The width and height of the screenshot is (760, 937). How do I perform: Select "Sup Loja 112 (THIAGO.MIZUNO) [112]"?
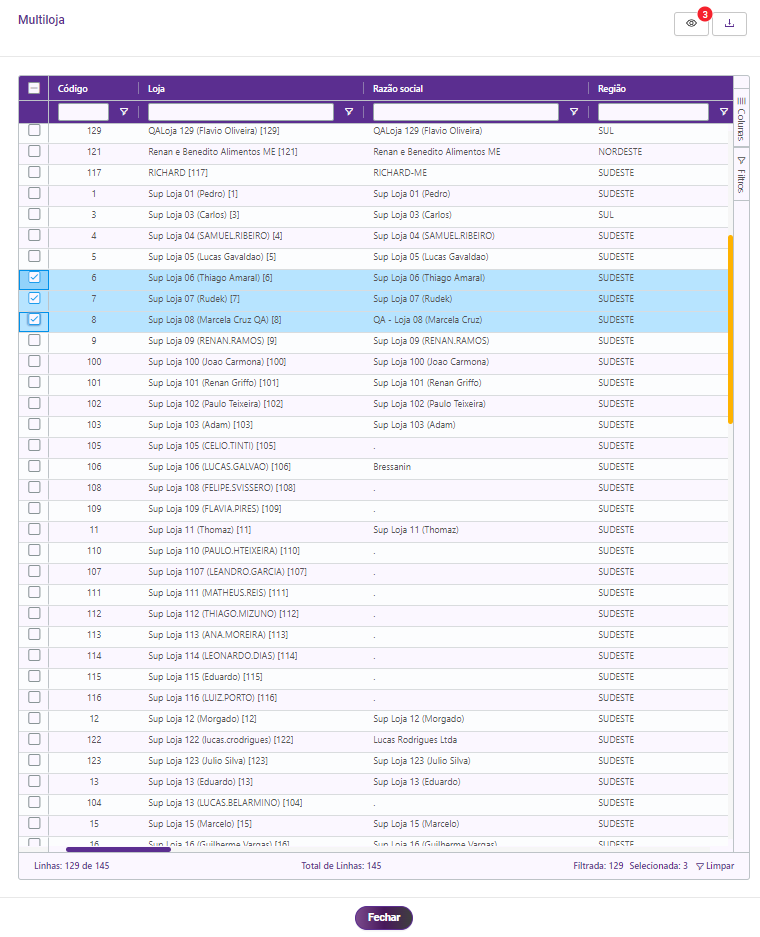[223, 614]
